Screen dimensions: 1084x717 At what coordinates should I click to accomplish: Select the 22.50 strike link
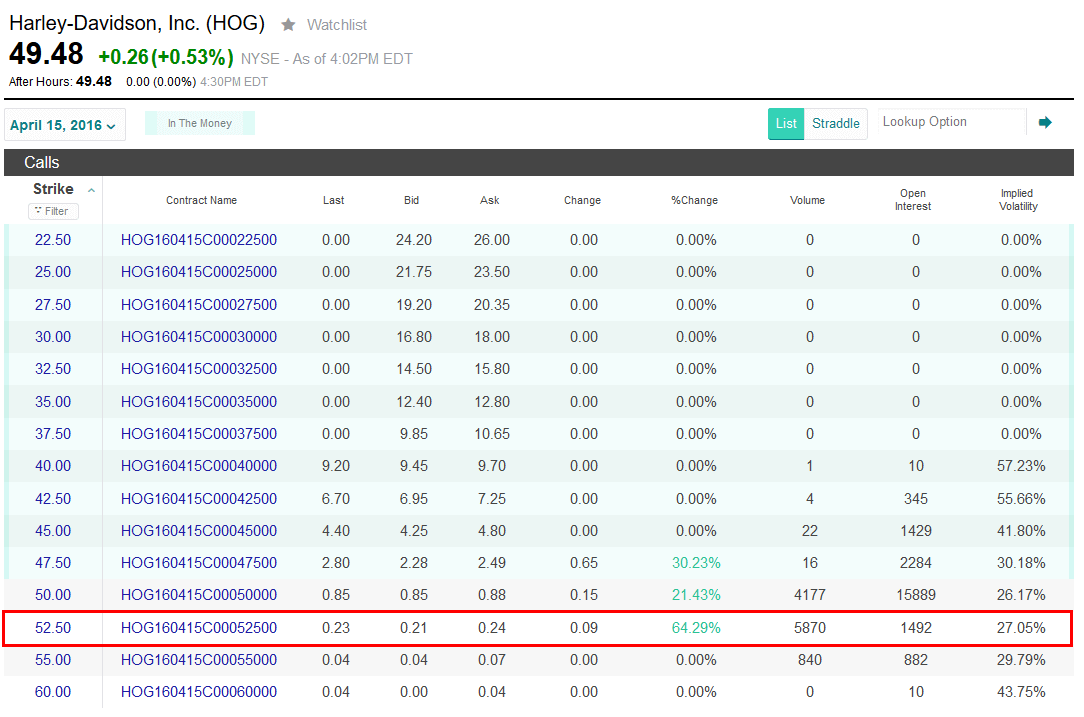53,240
